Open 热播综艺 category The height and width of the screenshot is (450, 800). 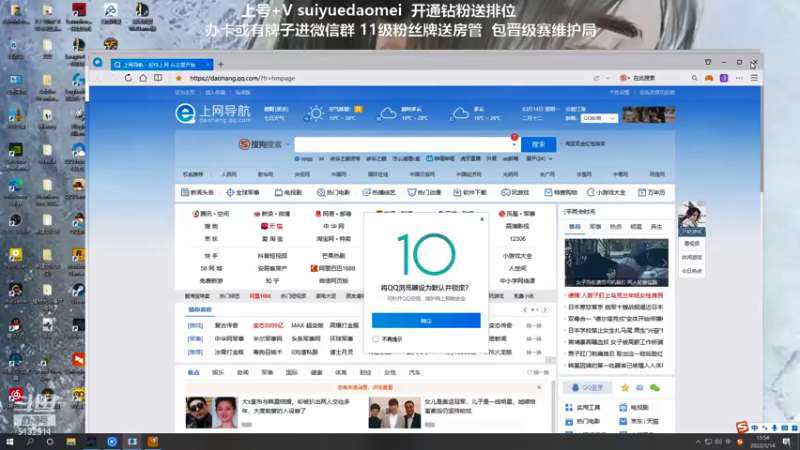coord(379,192)
